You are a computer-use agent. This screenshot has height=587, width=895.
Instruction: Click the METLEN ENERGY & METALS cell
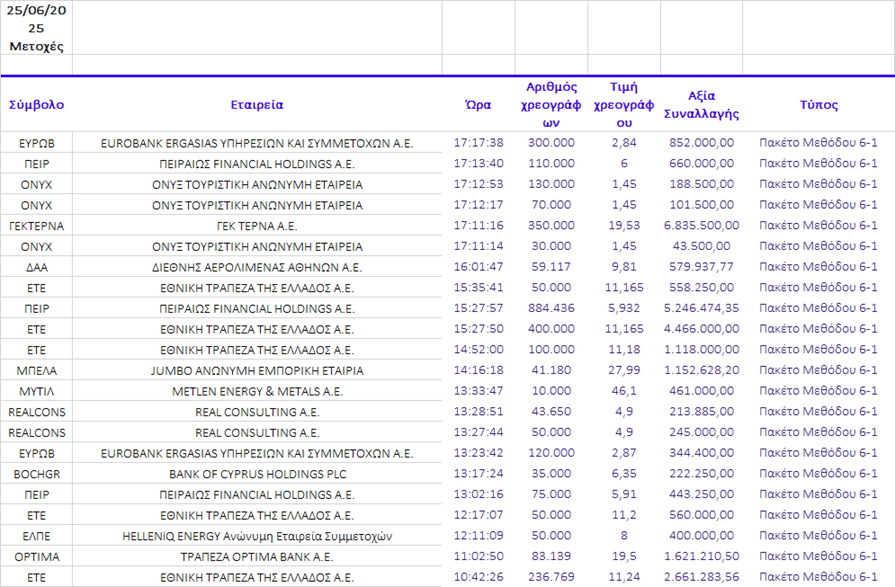[257, 391]
